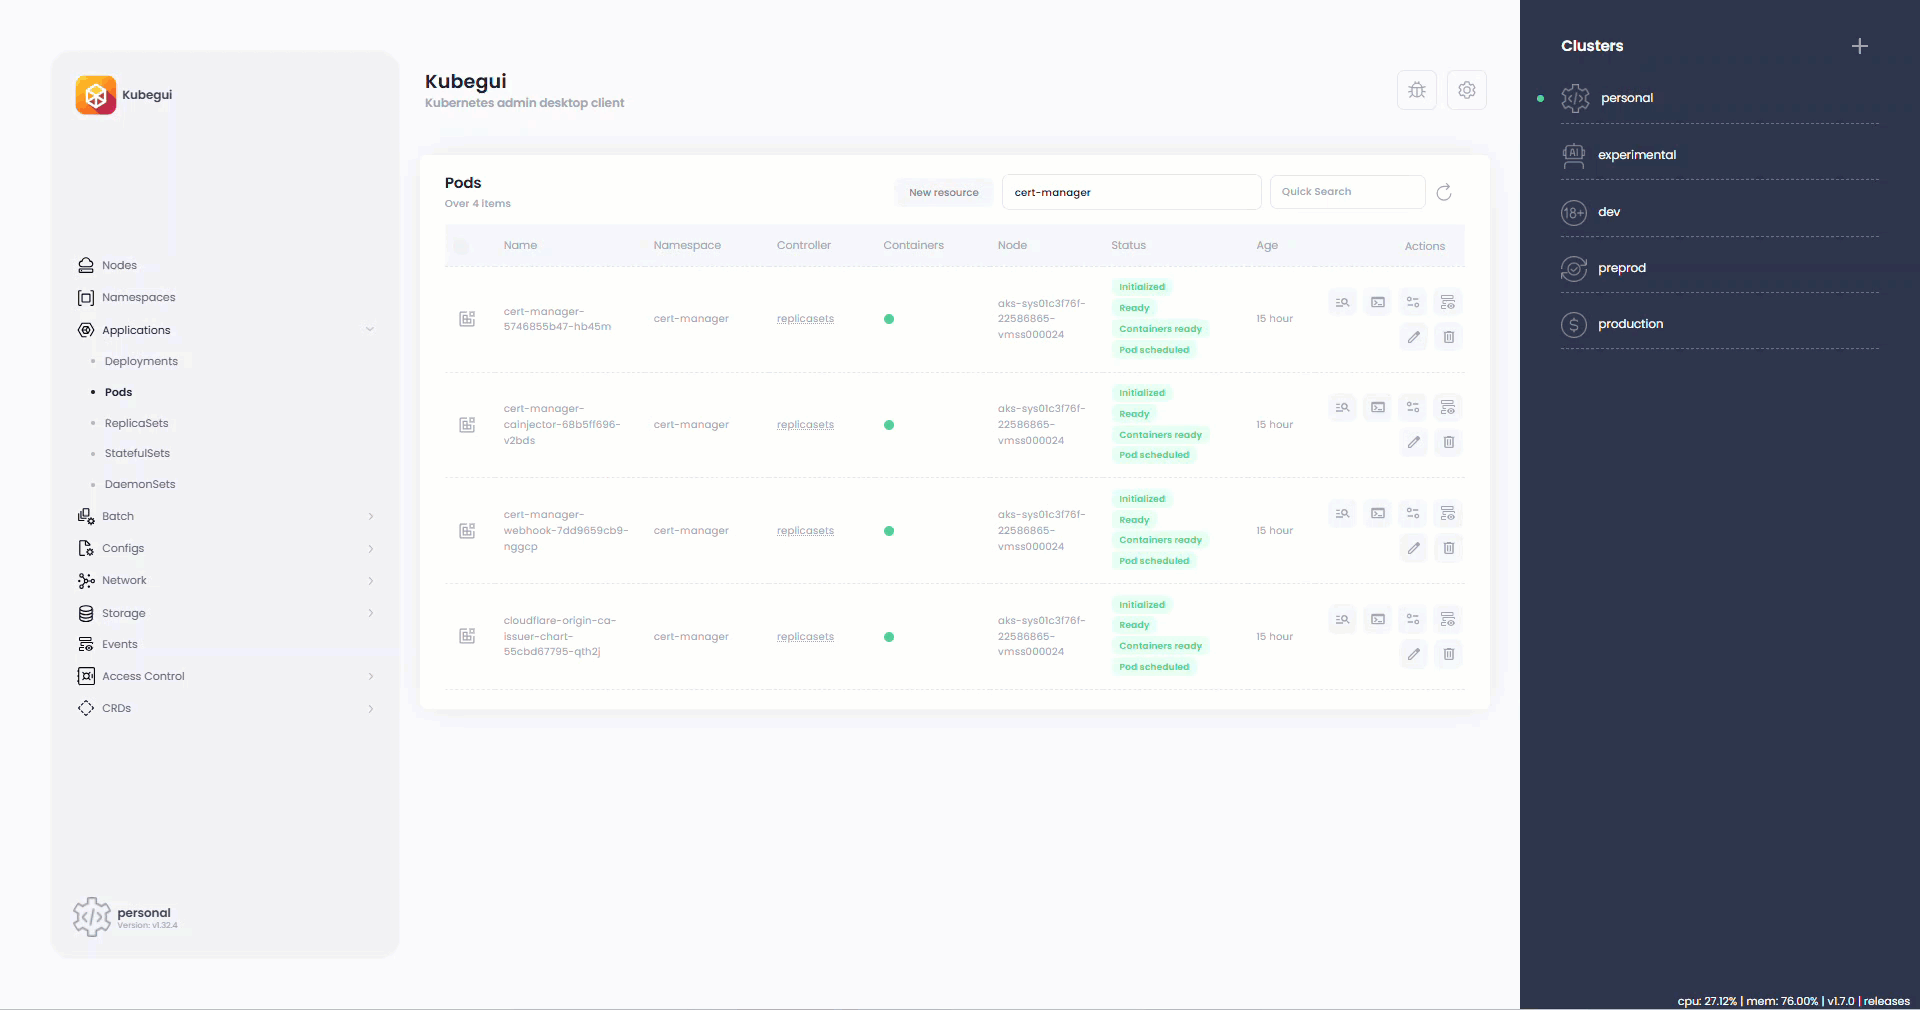Viewport: 1920px width, 1010px height.
Task: Delete the cloudflare-origin-ca-issuer pod
Action: [x=1448, y=654]
